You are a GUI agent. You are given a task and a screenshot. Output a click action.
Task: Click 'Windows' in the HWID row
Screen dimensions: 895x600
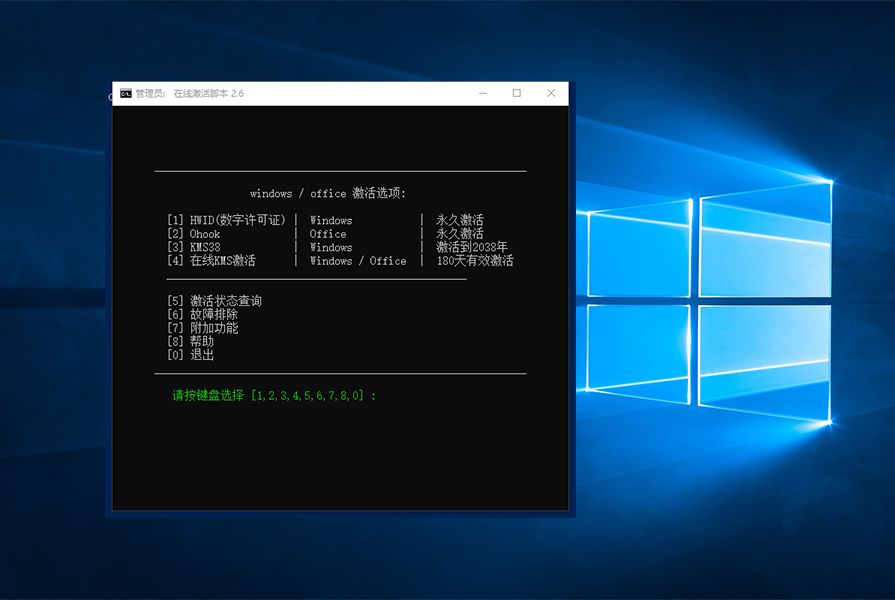coord(331,220)
